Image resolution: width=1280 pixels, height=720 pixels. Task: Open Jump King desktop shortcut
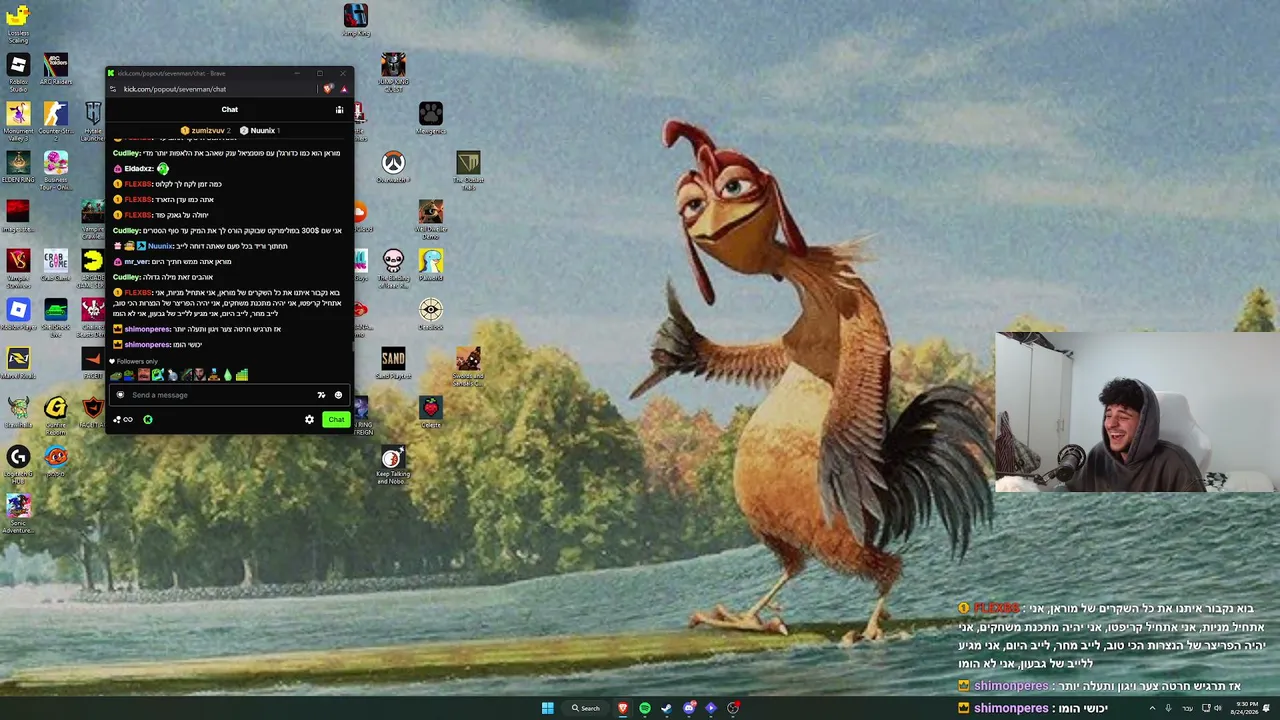click(356, 20)
